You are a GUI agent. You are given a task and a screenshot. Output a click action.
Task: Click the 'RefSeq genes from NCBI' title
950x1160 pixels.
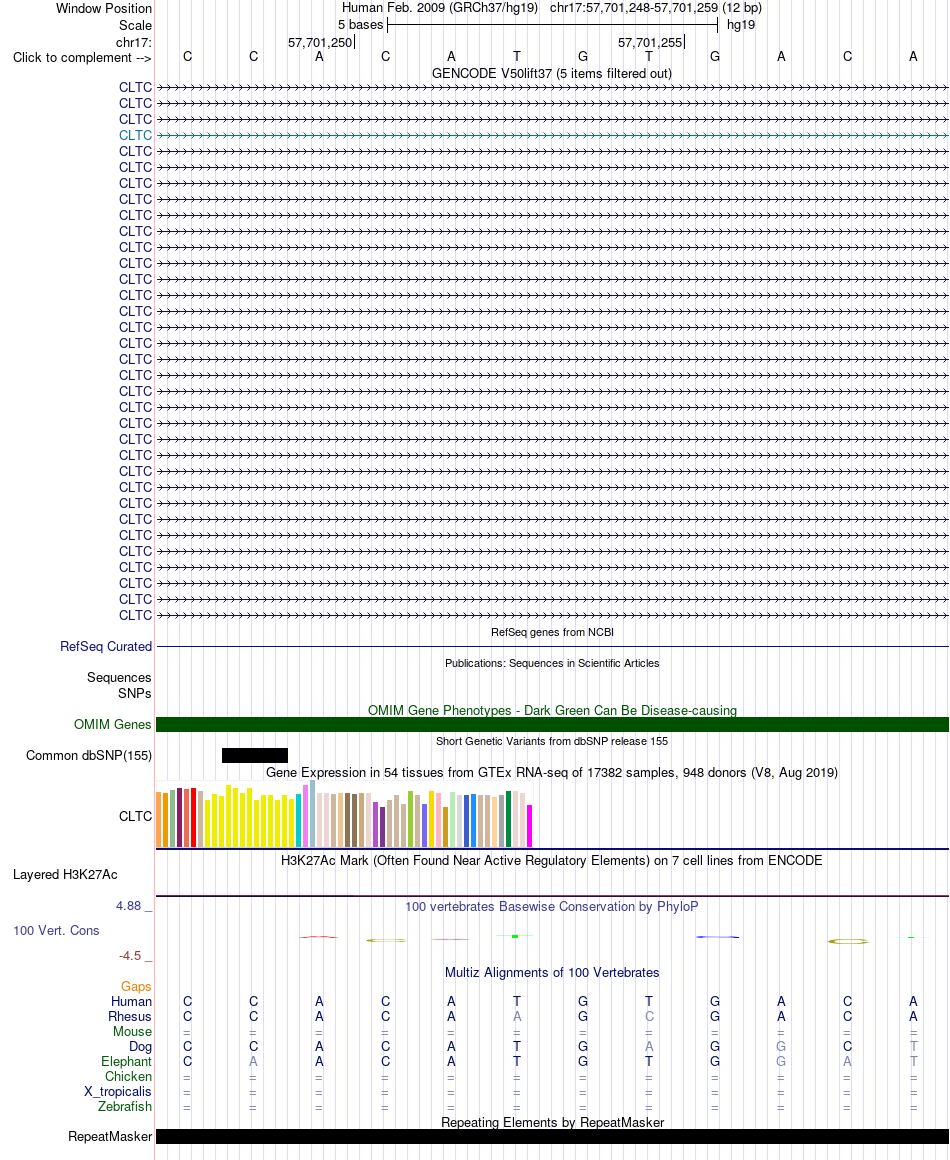pos(552,633)
